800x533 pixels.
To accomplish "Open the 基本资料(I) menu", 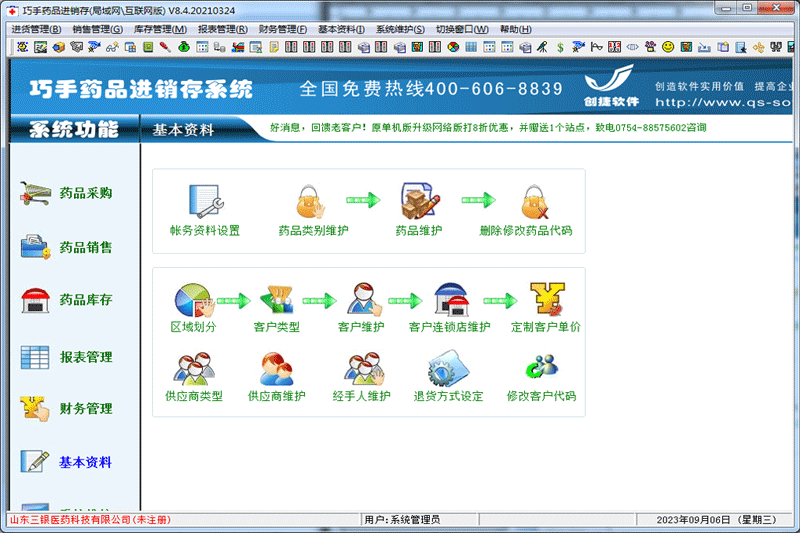I will click(x=341, y=29).
